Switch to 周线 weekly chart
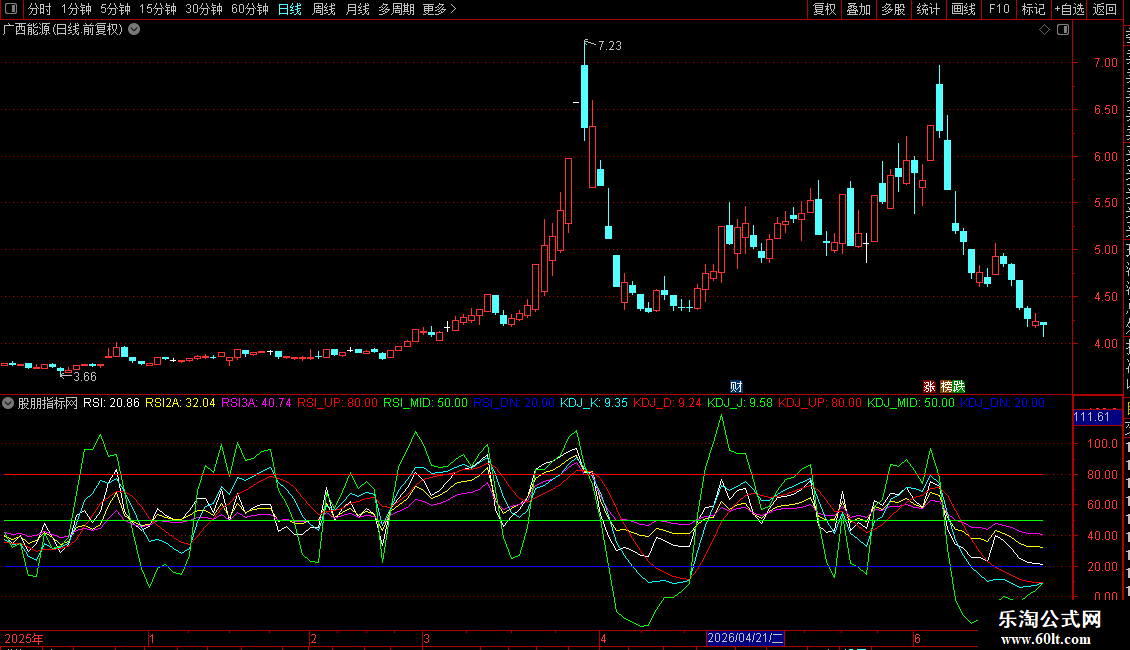This screenshot has height=650, width=1130. pyautogui.click(x=324, y=9)
